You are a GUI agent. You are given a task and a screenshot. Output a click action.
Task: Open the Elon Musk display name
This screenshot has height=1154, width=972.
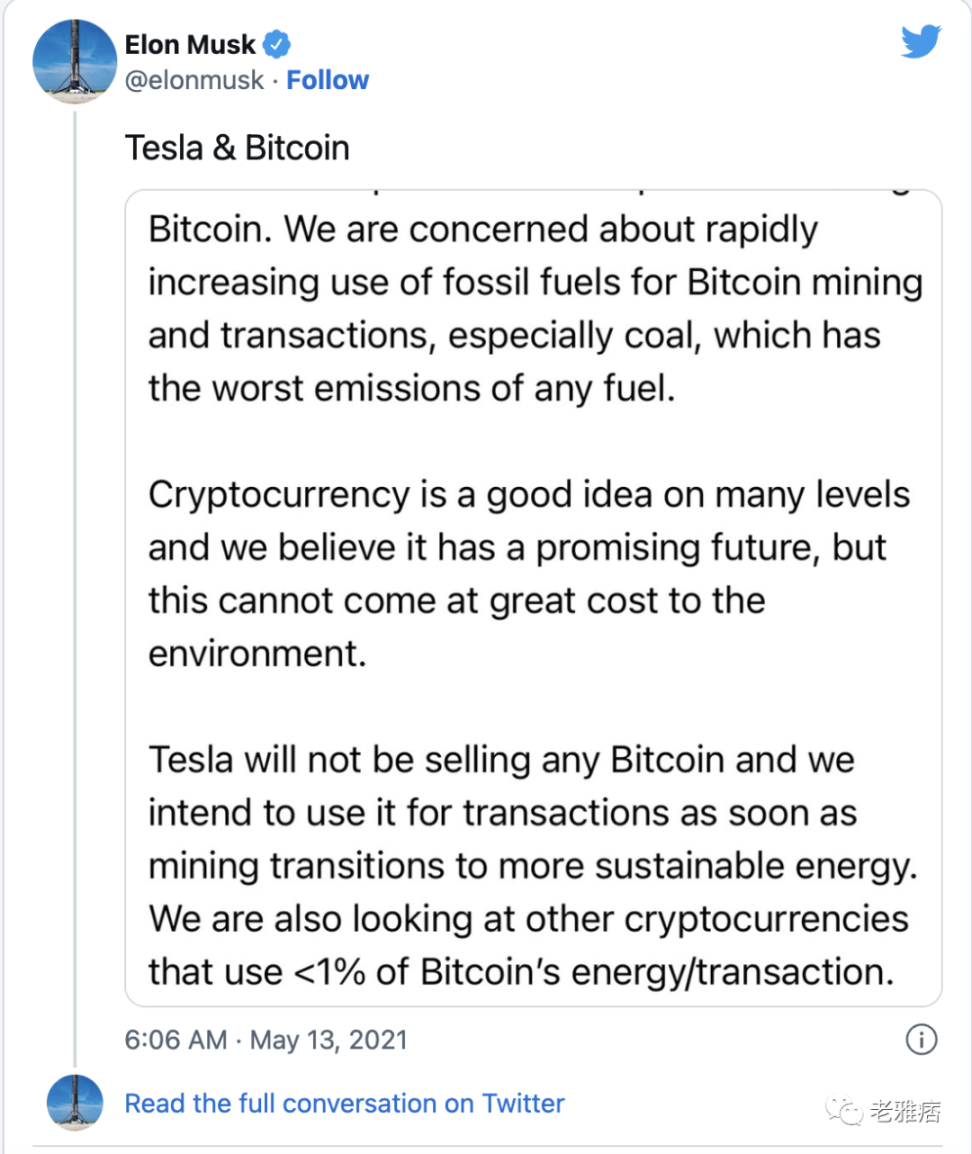click(x=190, y=44)
